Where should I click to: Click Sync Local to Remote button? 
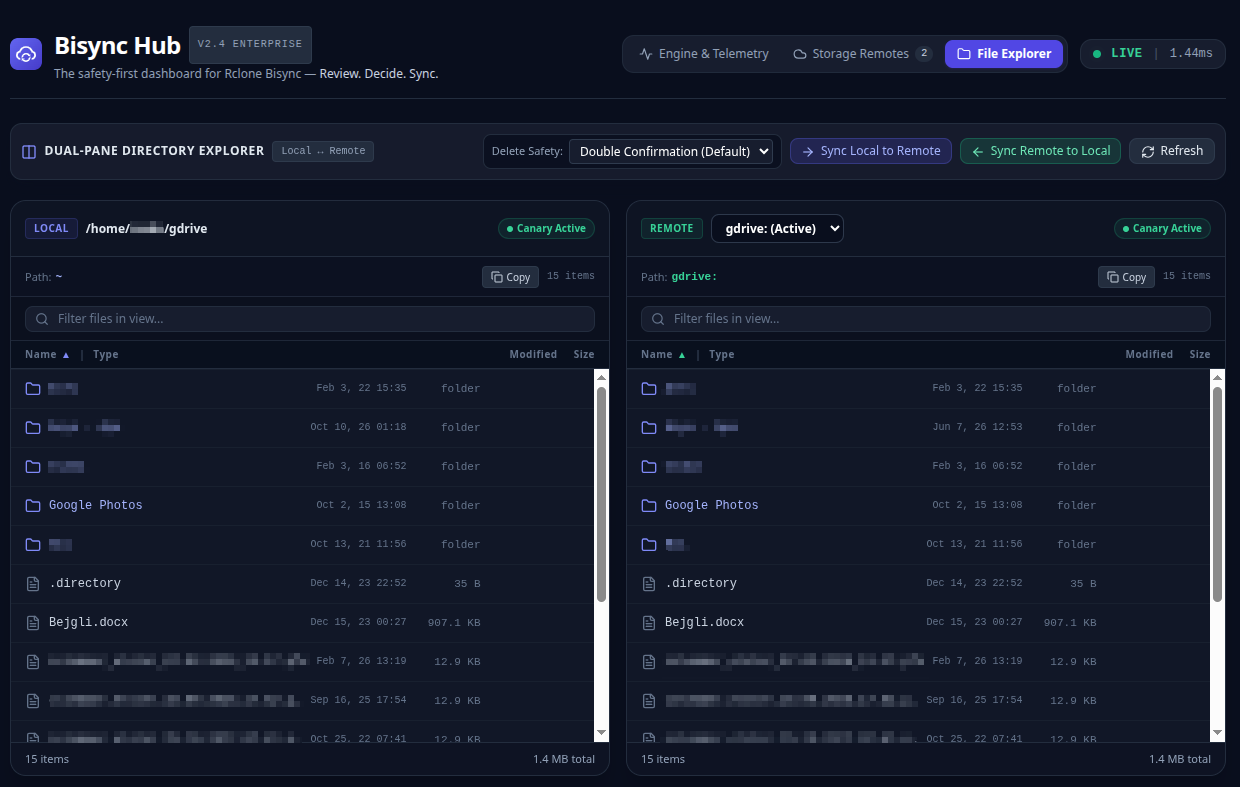pos(870,151)
